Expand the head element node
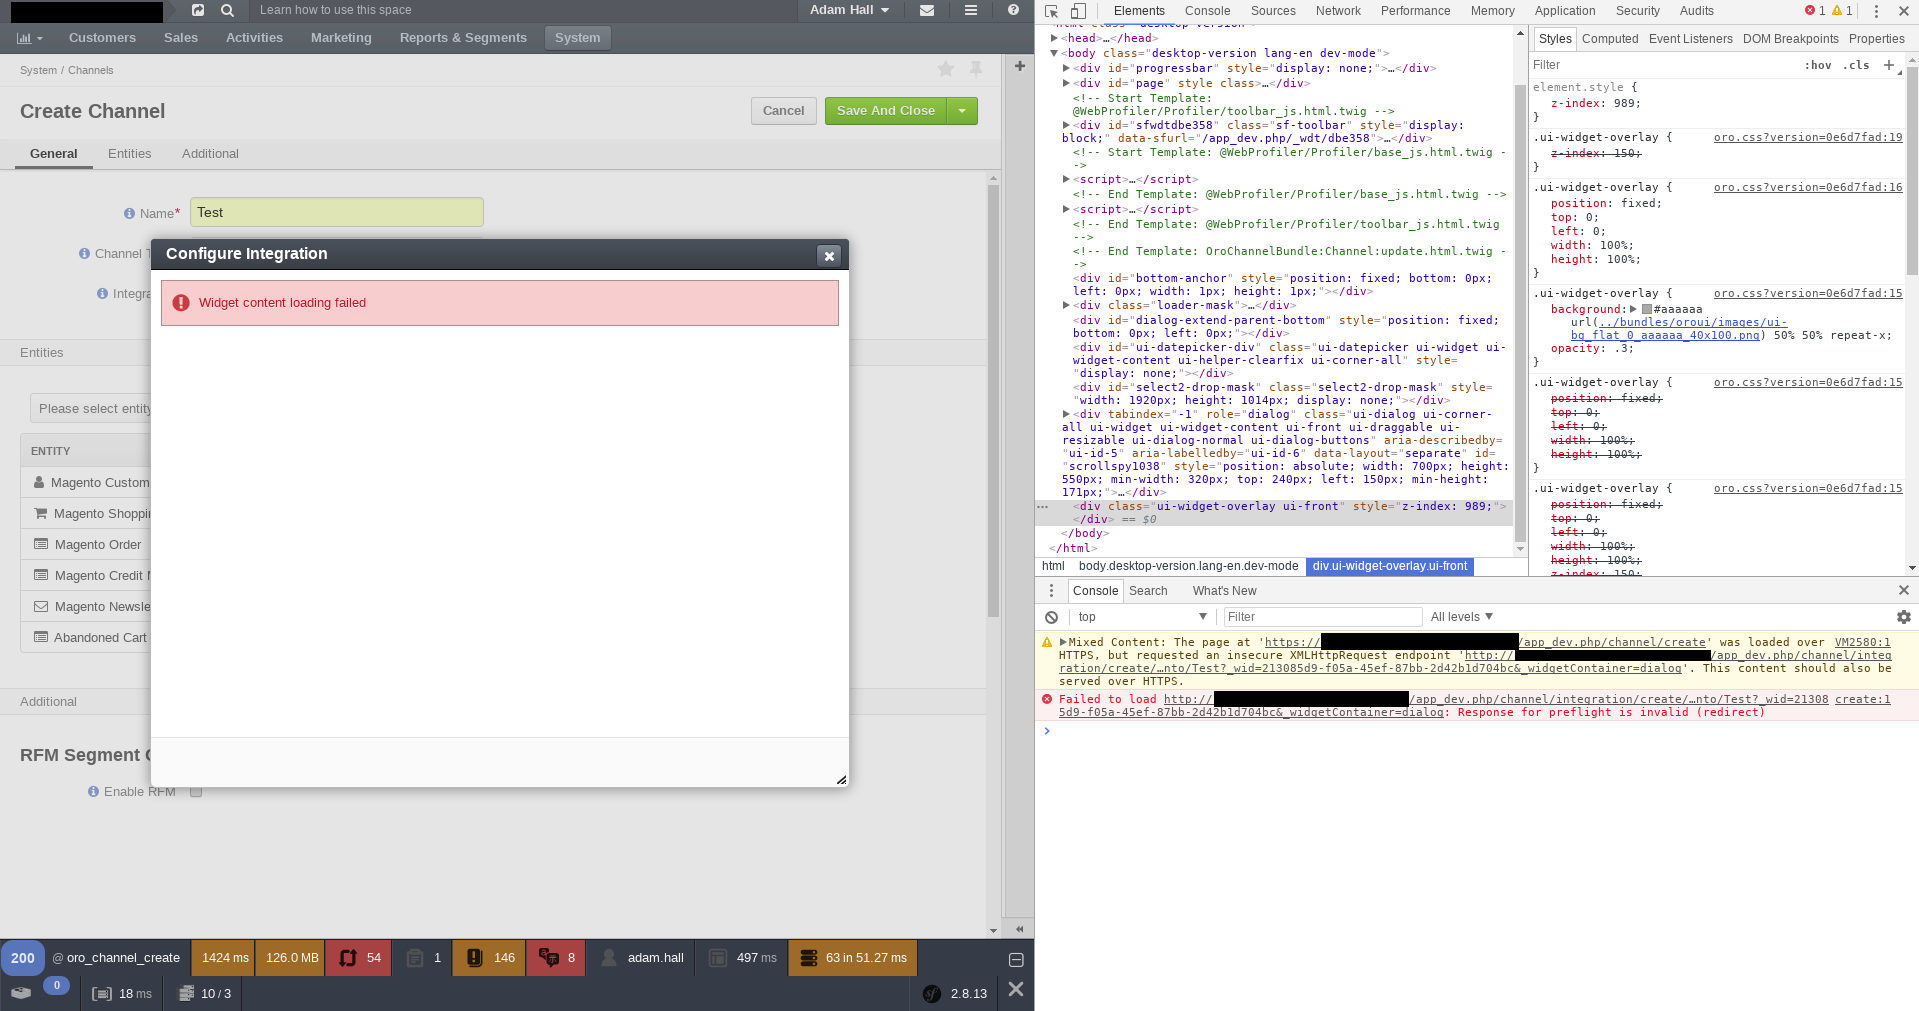The width and height of the screenshot is (1919, 1011). 1054,38
